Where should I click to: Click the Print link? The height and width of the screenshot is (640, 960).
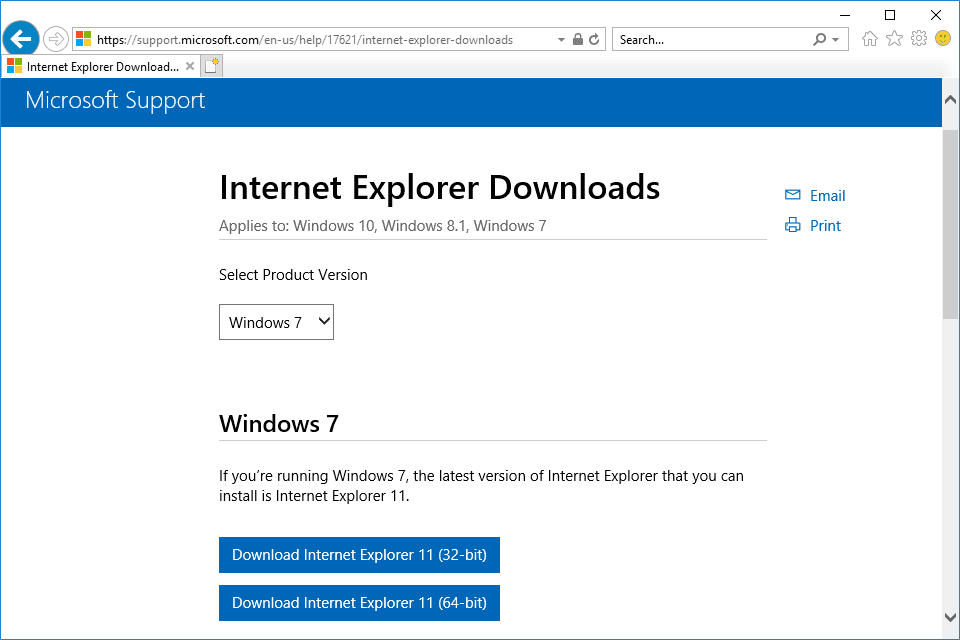pyautogui.click(x=825, y=225)
